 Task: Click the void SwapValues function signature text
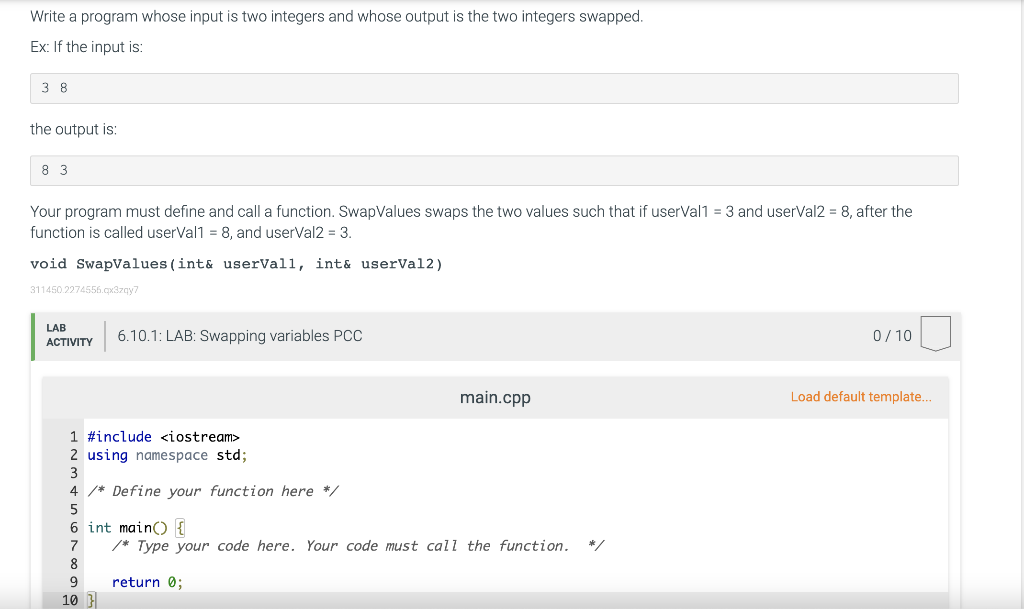pyautogui.click(x=236, y=264)
